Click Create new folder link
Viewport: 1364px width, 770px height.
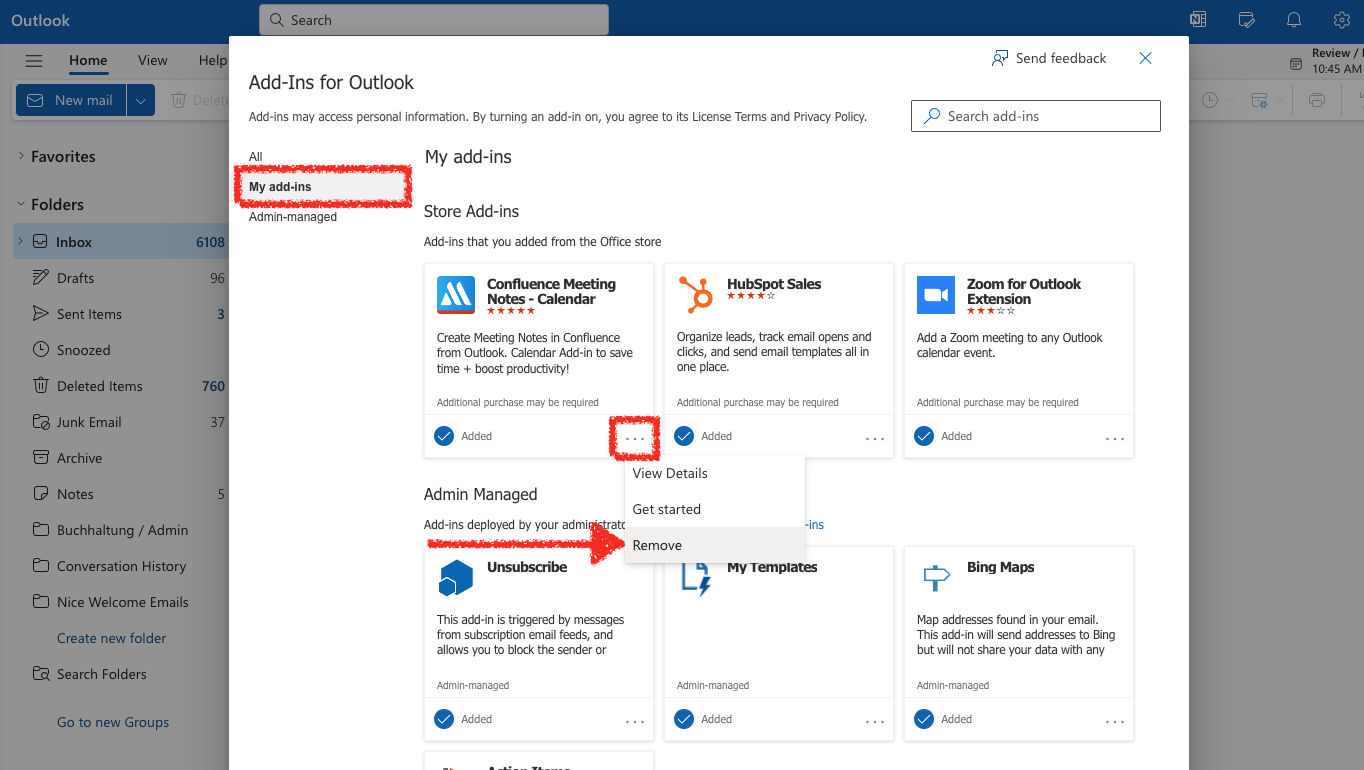(112, 638)
